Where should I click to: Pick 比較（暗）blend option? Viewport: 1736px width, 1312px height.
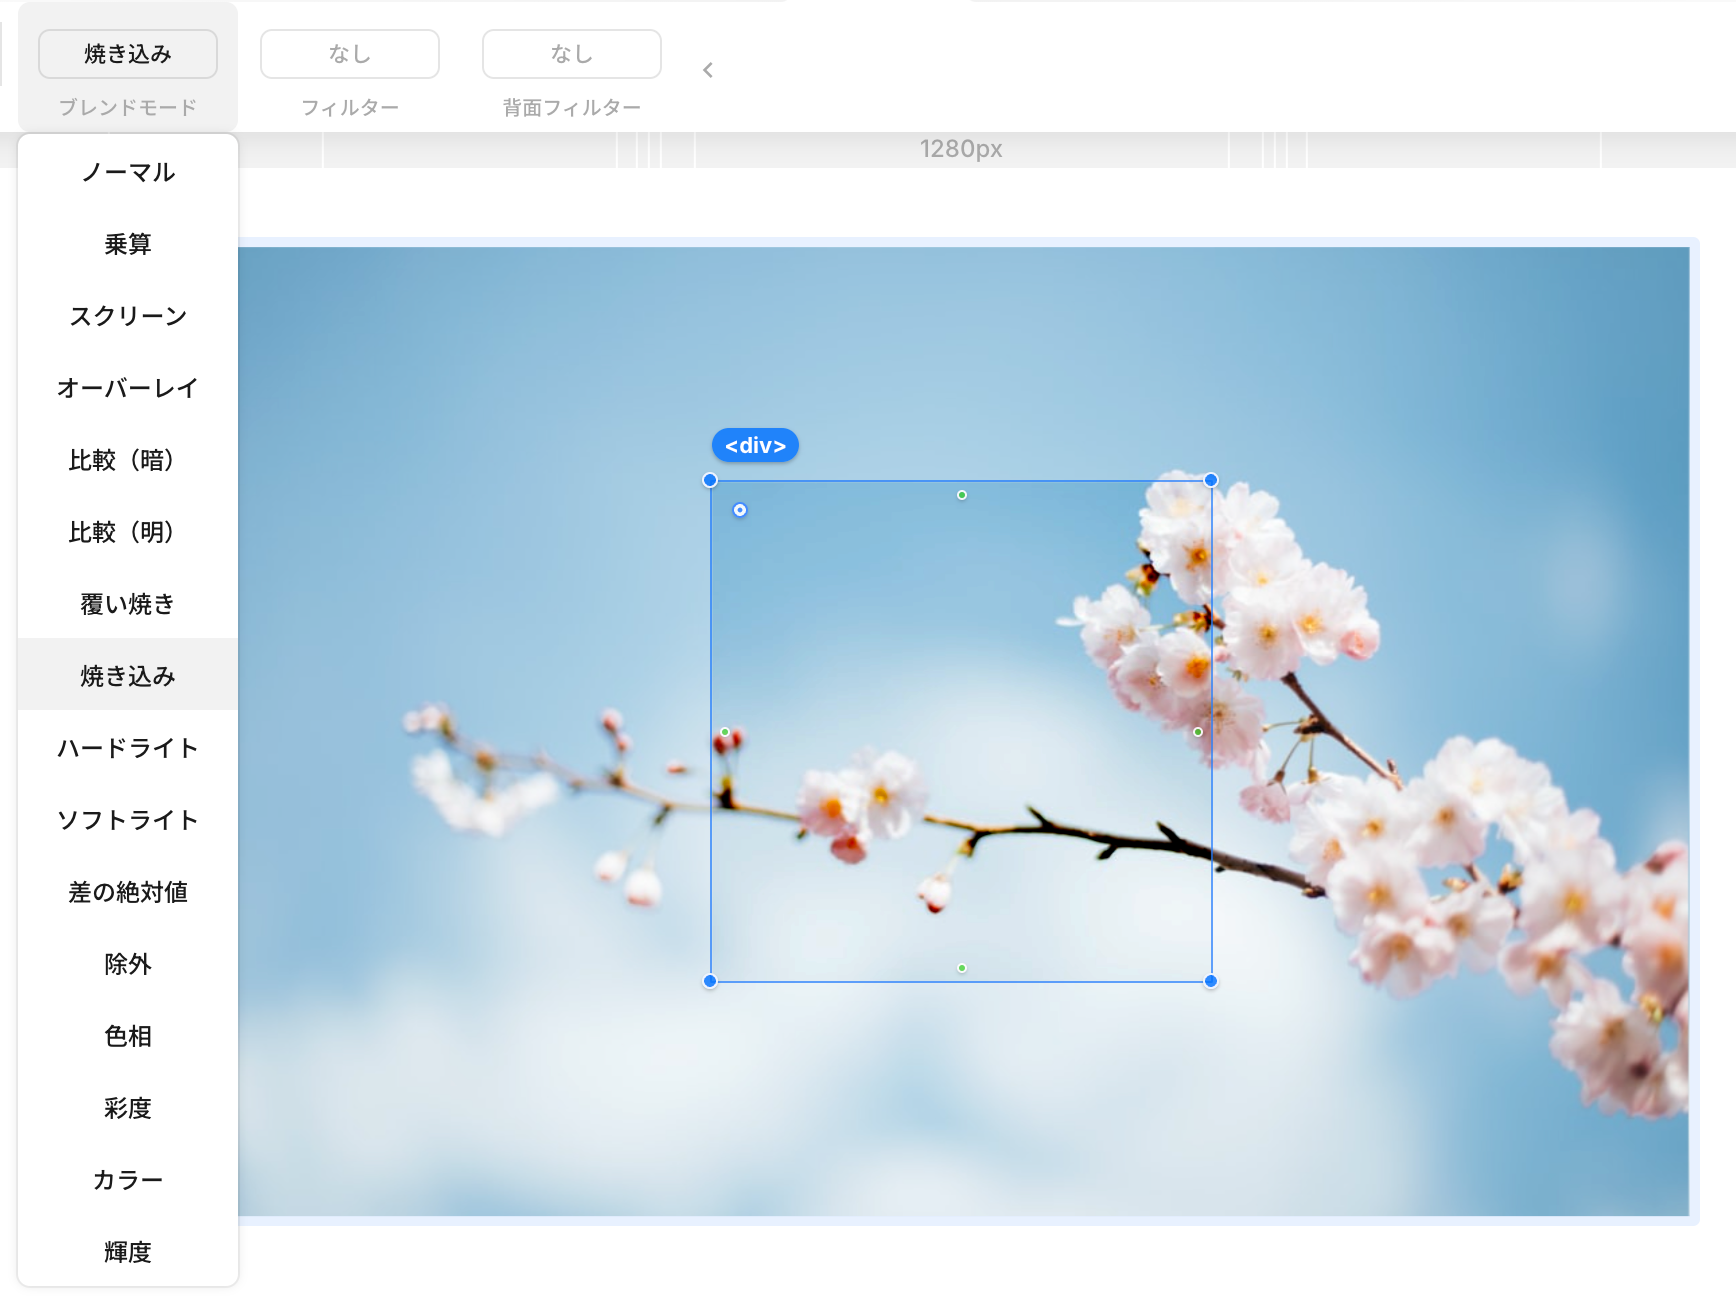coord(128,461)
